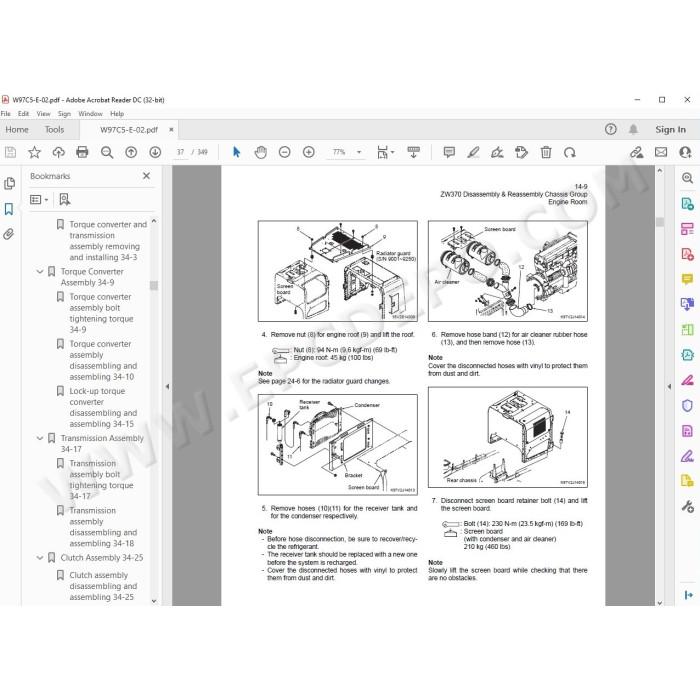Switch to the Tools tab
Screen dimensions: 700x700
(54, 129)
